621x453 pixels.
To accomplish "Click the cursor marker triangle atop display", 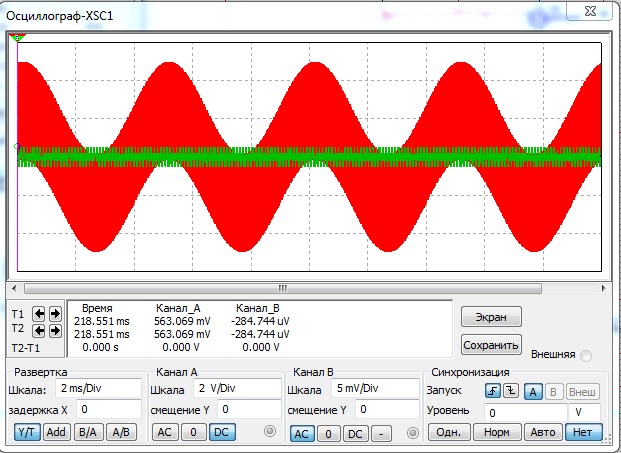I will click(17, 38).
